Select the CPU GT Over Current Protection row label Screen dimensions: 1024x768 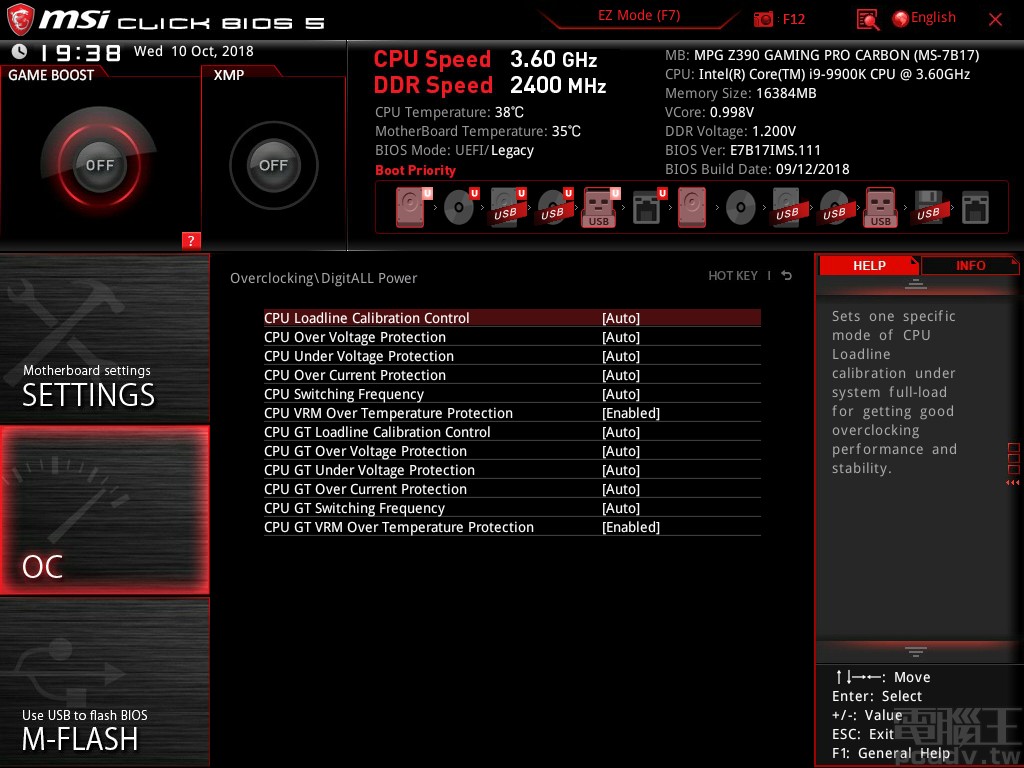tap(366, 488)
